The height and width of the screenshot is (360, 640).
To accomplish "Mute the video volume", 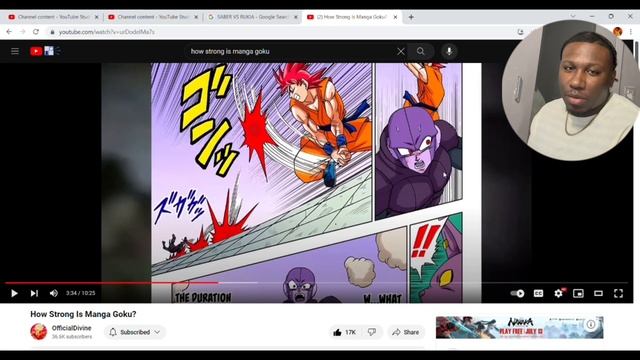I will (53, 293).
